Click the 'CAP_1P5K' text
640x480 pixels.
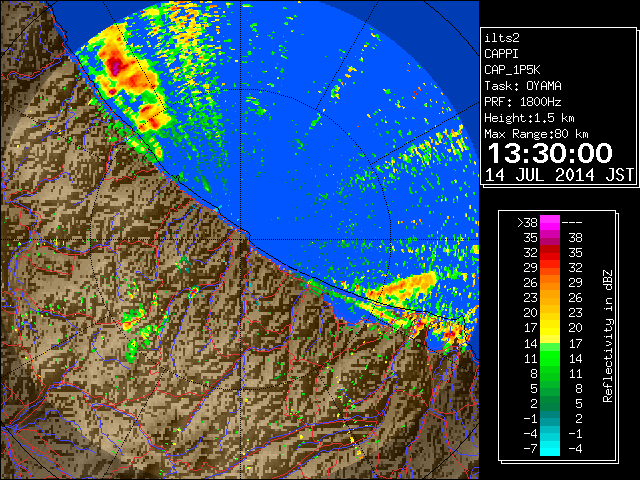tap(512, 70)
